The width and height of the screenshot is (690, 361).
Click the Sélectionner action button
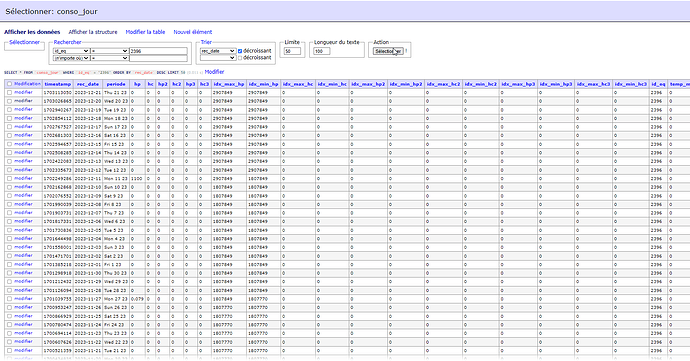[388, 52]
